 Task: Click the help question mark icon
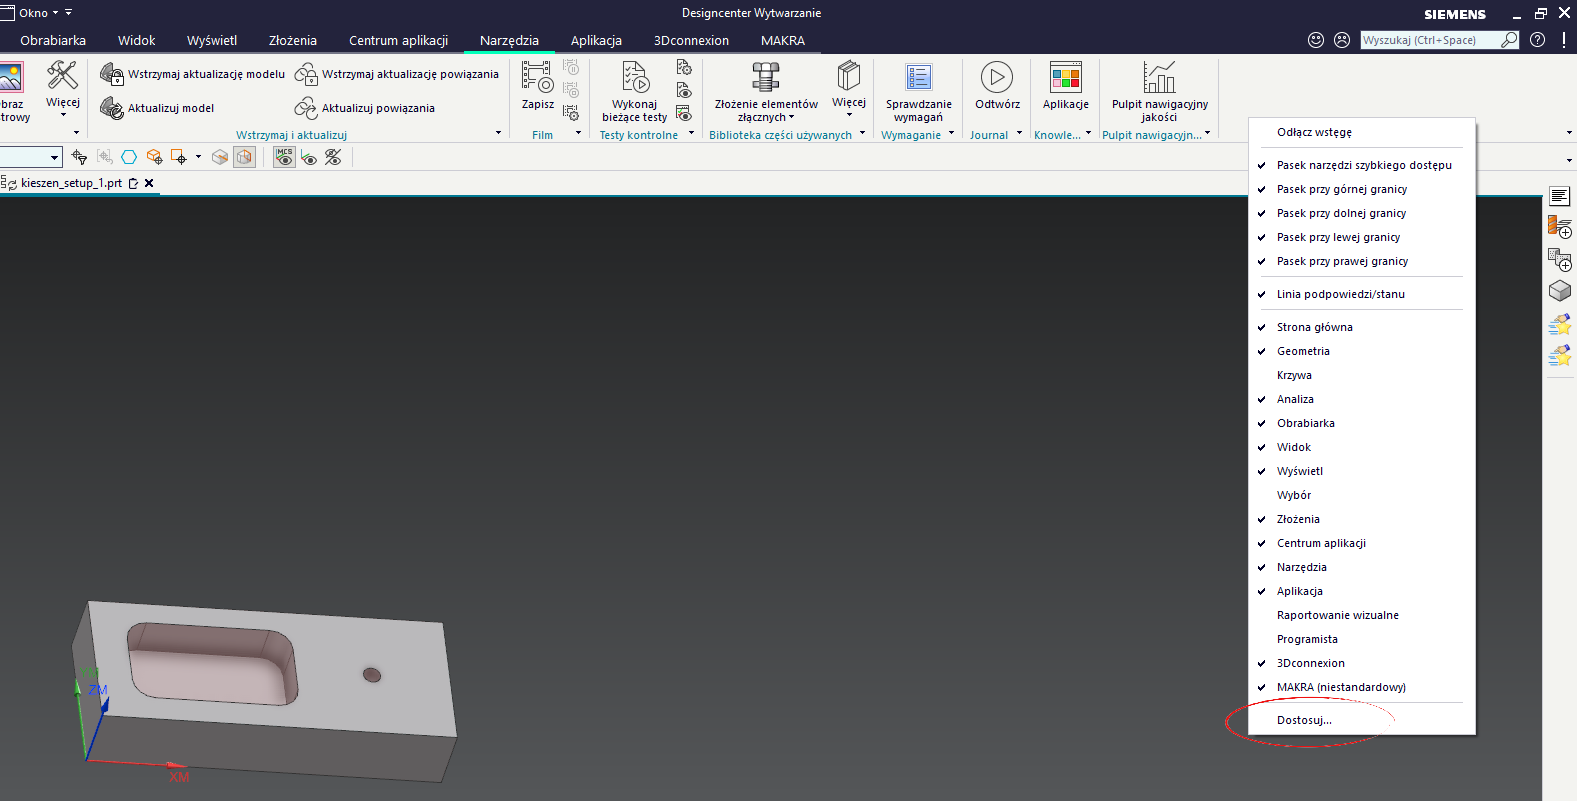[1538, 40]
